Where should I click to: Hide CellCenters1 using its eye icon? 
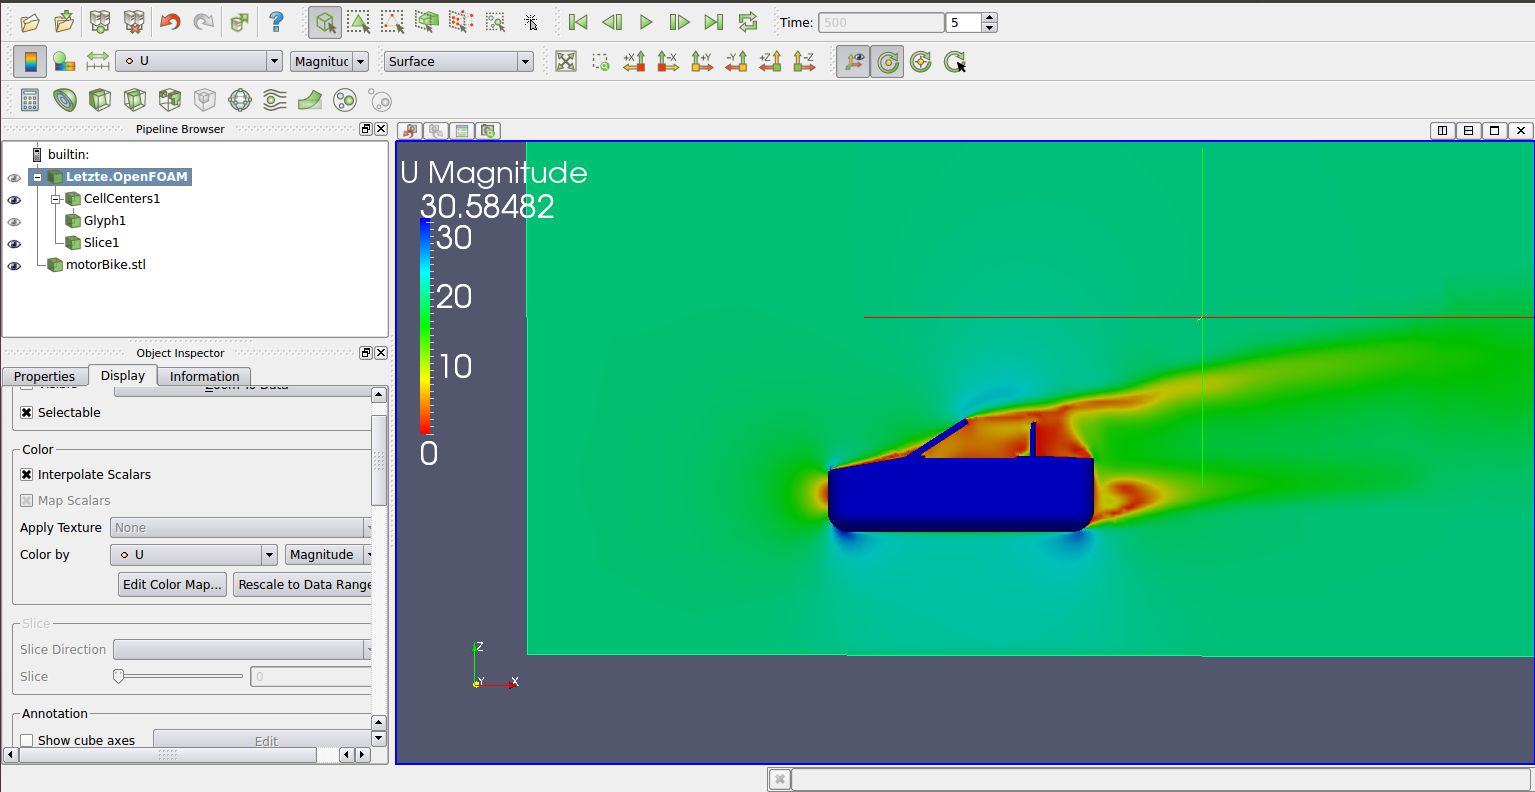(14, 200)
